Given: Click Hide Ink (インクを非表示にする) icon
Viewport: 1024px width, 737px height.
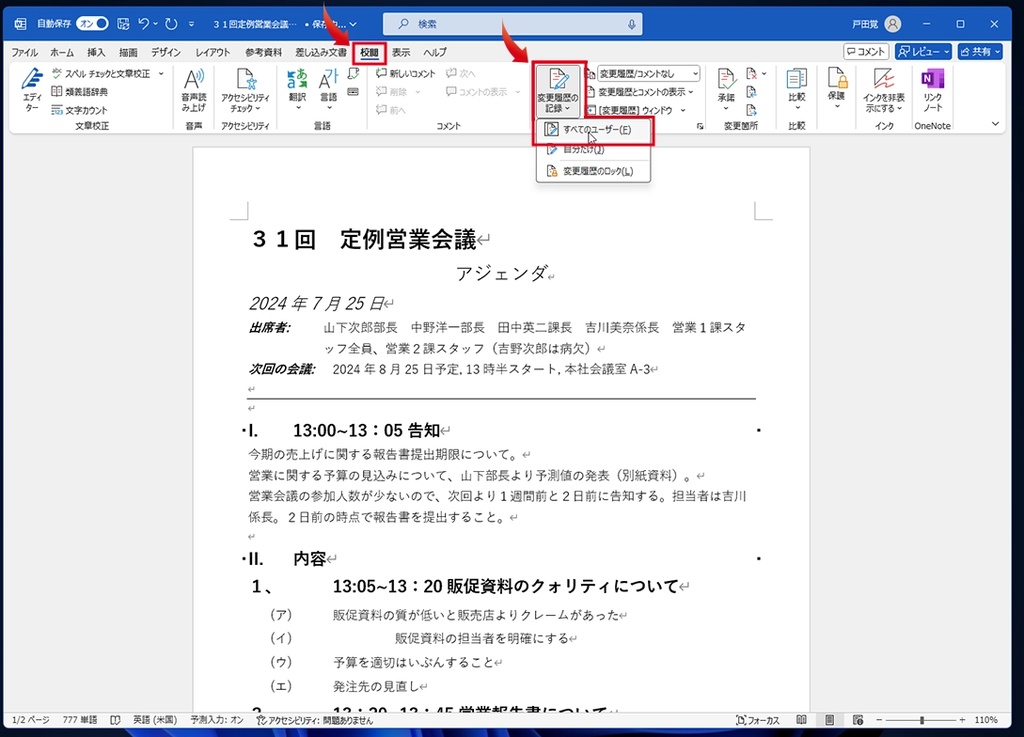Looking at the screenshot, I should tap(884, 80).
